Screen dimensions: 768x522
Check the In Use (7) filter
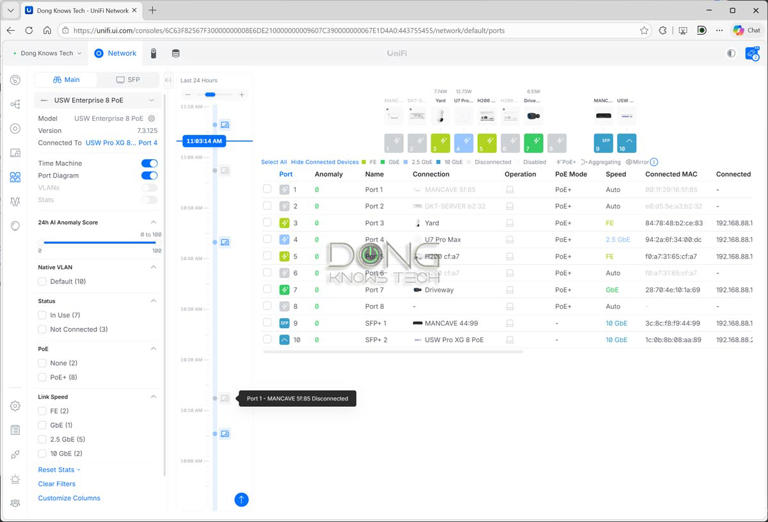coord(42,315)
